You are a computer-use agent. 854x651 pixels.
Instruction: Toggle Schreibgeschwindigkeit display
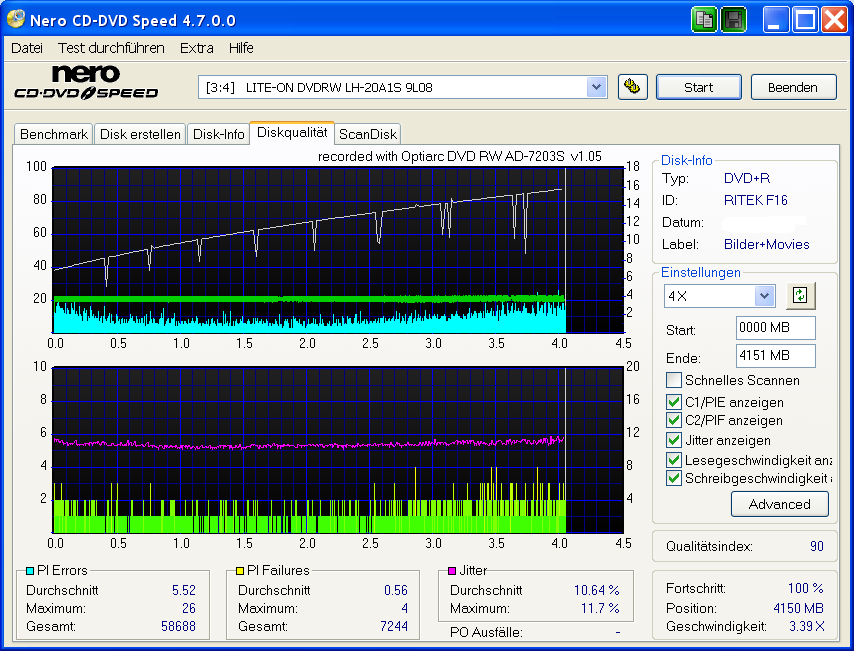tap(674, 478)
